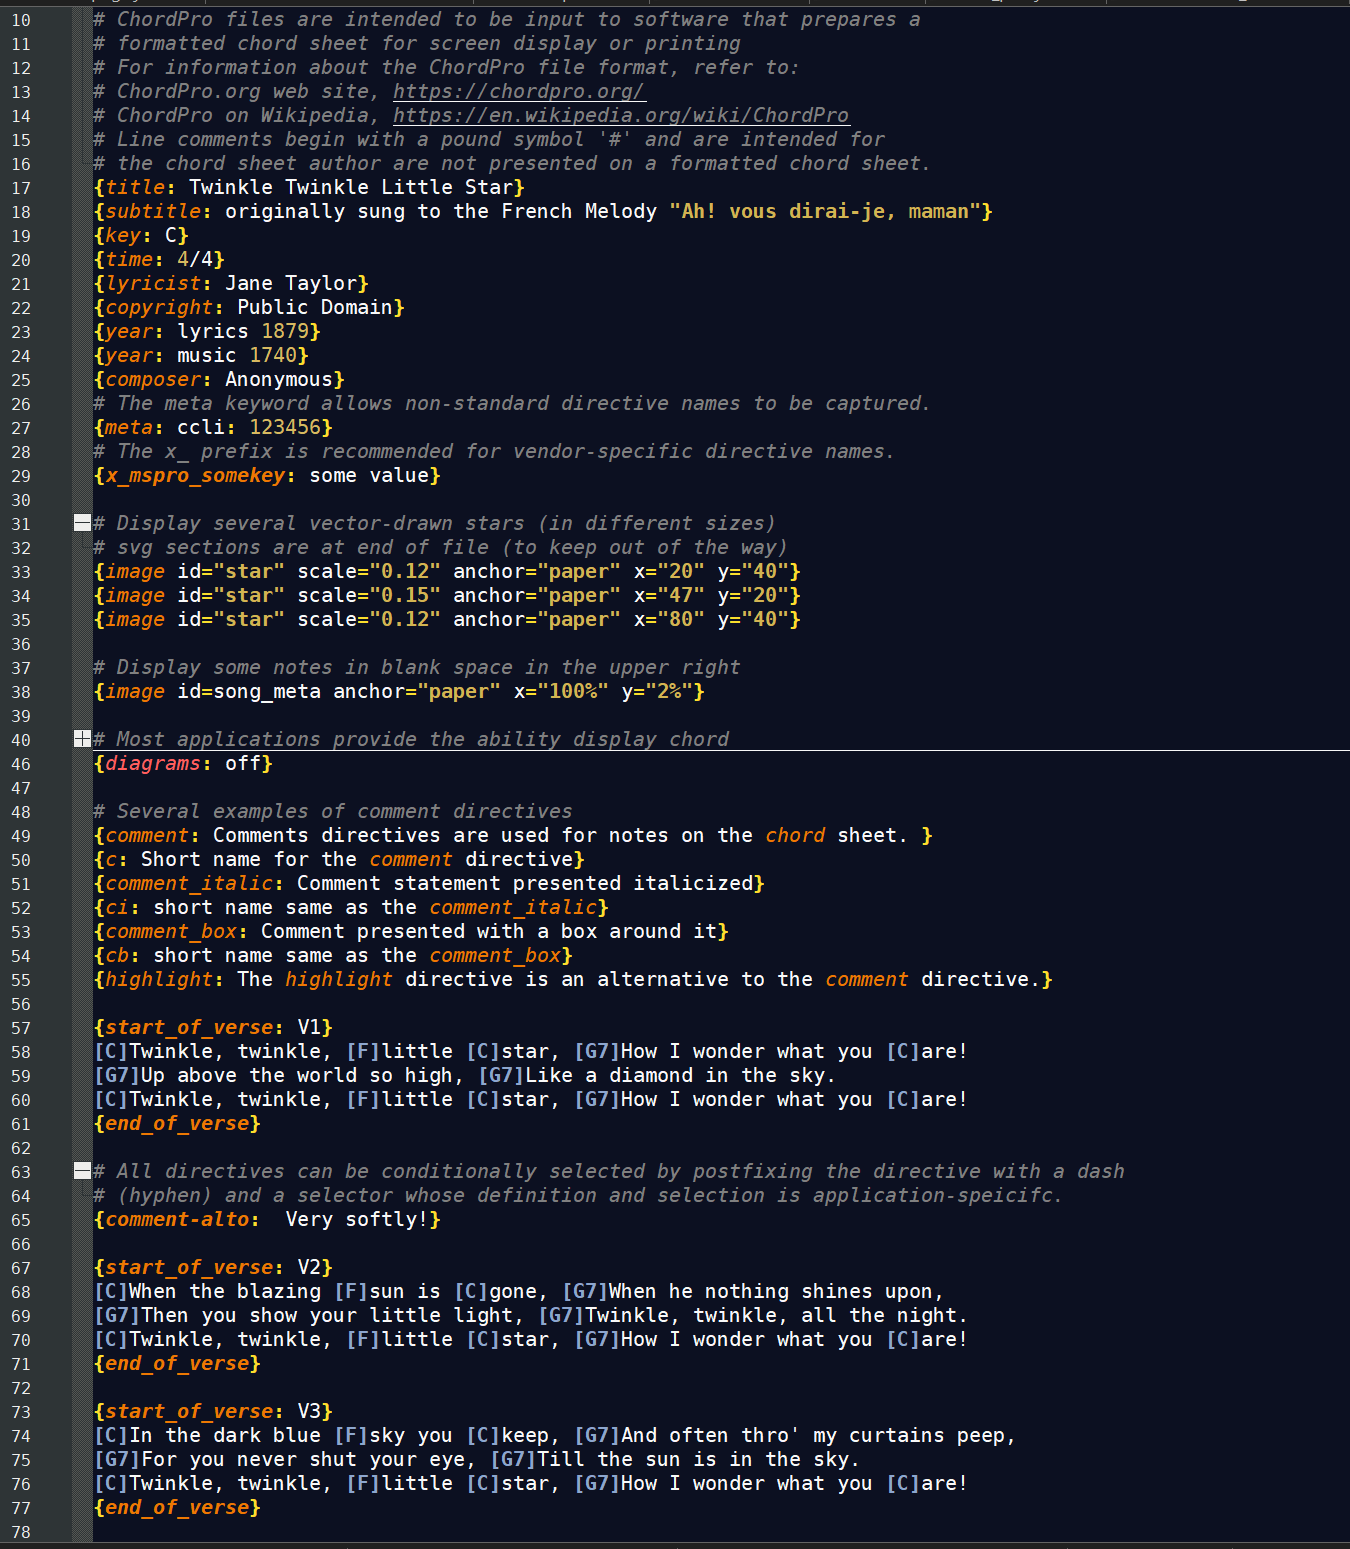Click 'song_meta' in the image directive
The height and width of the screenshot is (1549, 1350).
point(267,691)
